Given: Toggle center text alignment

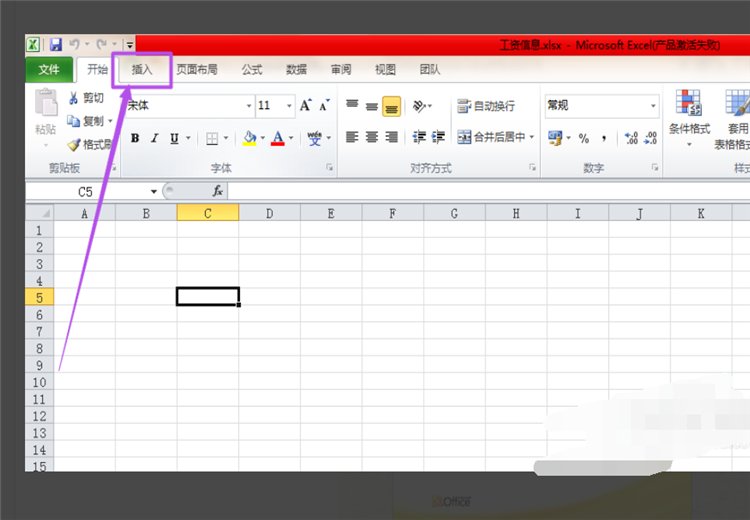Looking at the screenshot, I should tap(372, 137).
